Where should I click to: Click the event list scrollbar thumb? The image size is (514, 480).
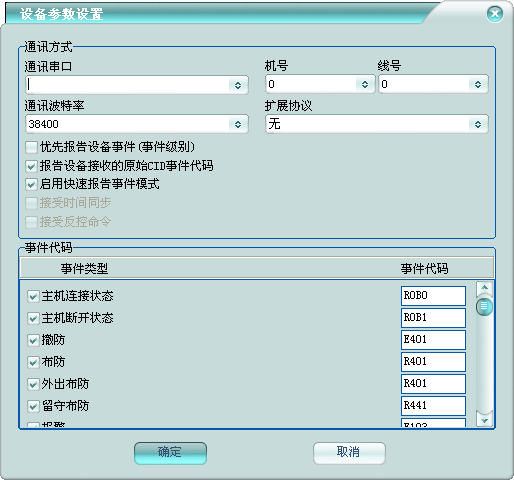484,307
